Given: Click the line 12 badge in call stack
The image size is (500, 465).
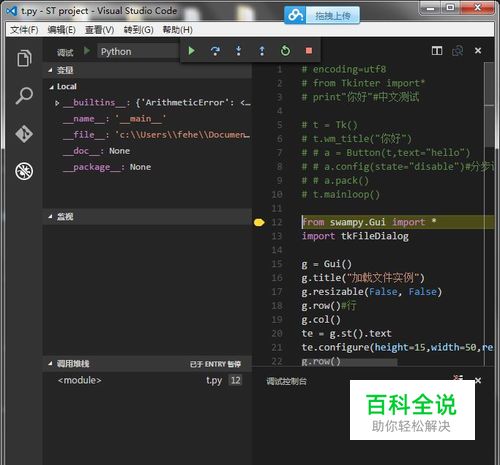Looking at the screenshot, I should [235, 380].
